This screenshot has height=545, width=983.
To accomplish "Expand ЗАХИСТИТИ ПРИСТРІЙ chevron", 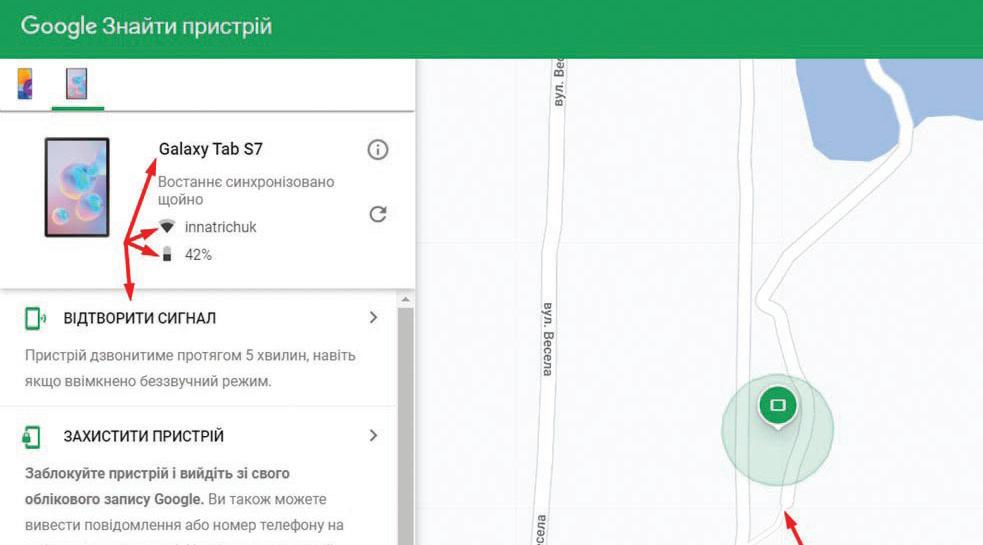I will coord(373,435).
